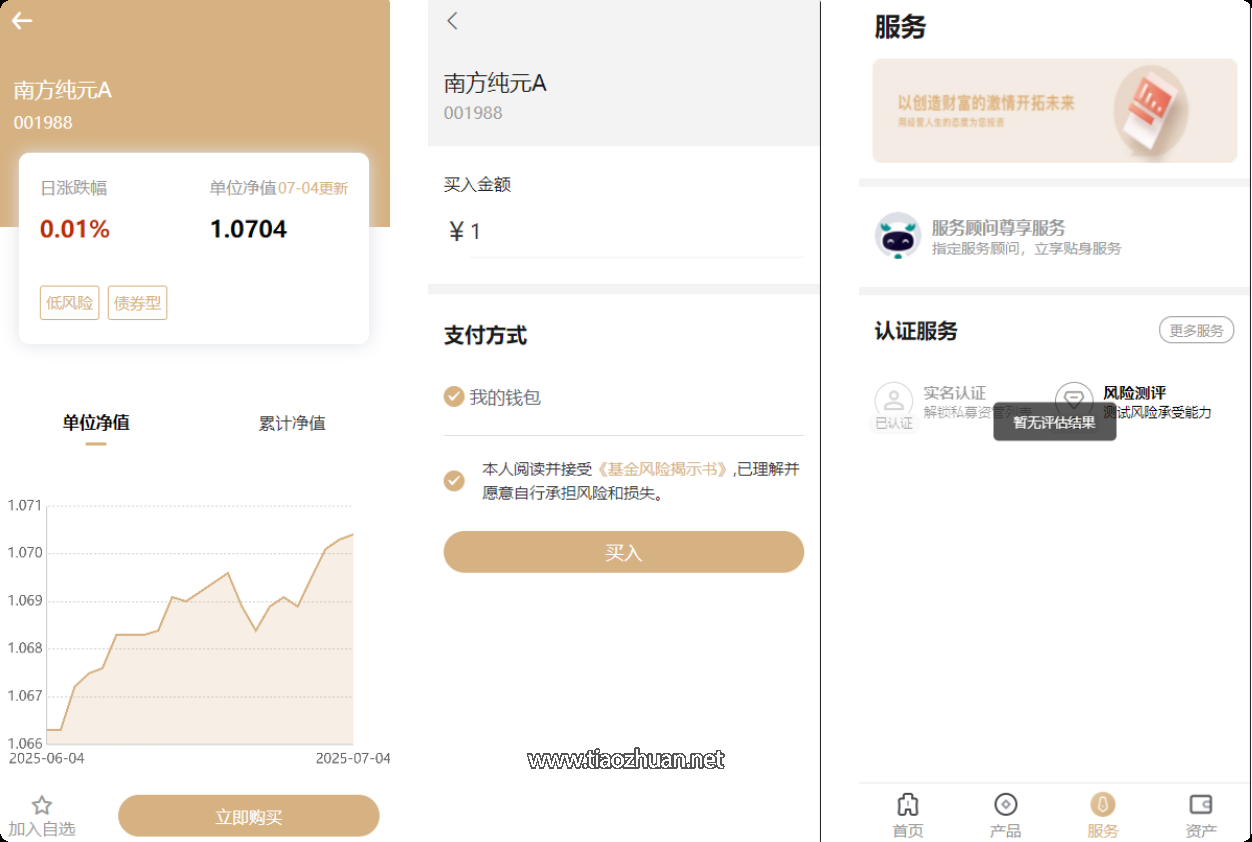Tap the 我的钱包 payment label

(505, 397)
